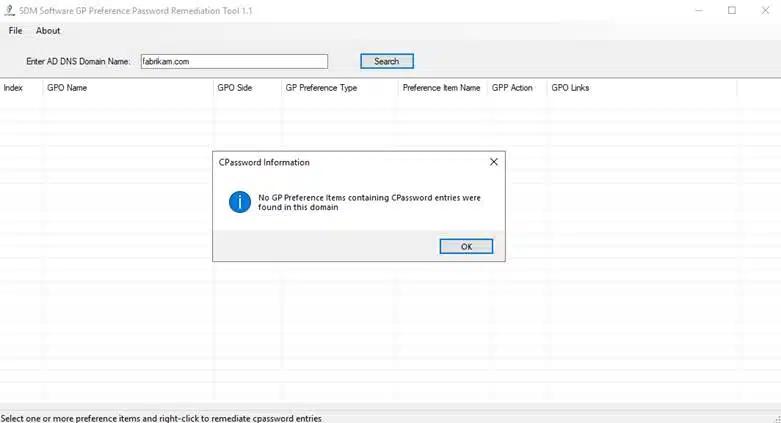Image resolution: width=781 pixels, height=423 pixels.
Task: Minimize the Remediation Tool window
Action: (699, 10)
